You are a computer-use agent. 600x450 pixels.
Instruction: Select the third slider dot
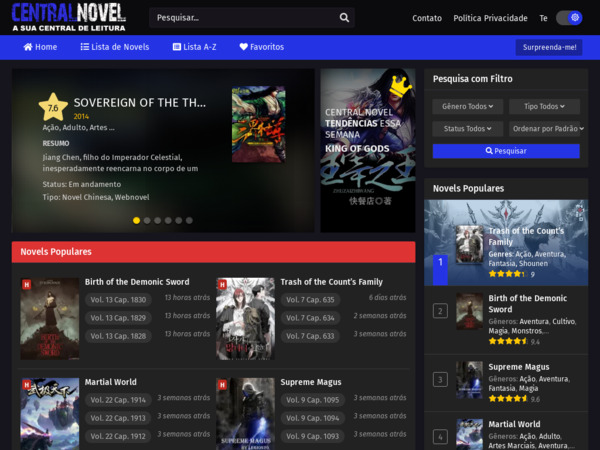point(157,220)
